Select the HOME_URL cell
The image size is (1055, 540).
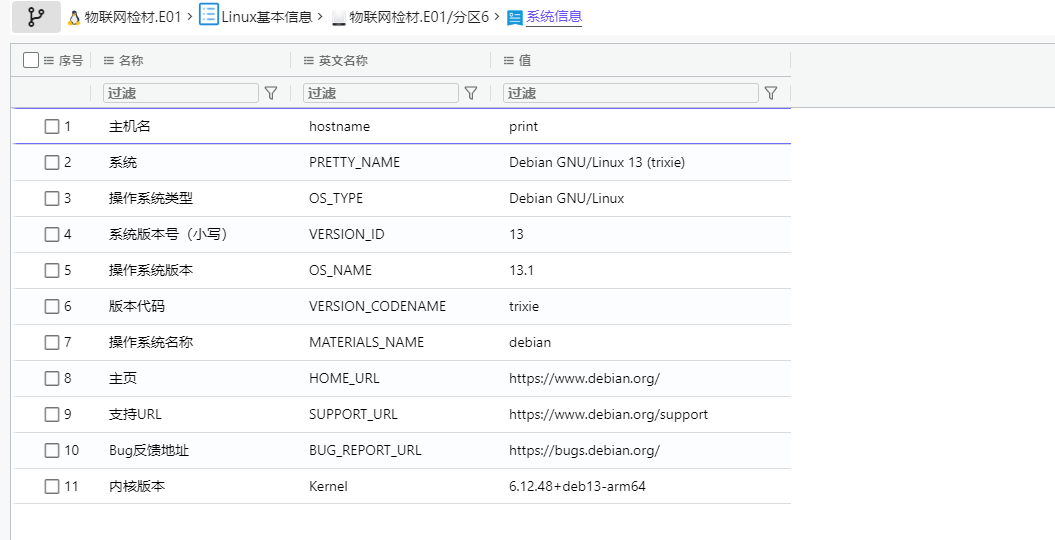(x=344, y=379)
